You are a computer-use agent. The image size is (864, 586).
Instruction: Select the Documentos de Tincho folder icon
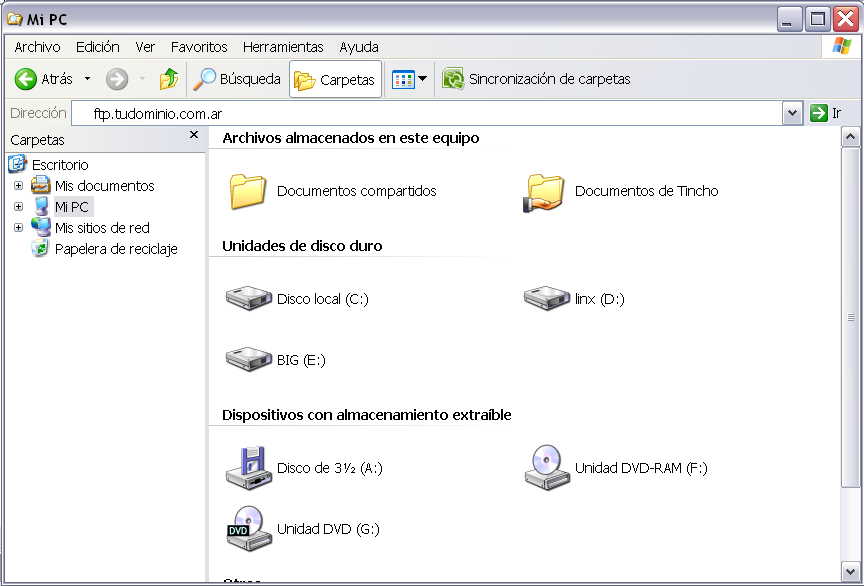coord(544,192)
